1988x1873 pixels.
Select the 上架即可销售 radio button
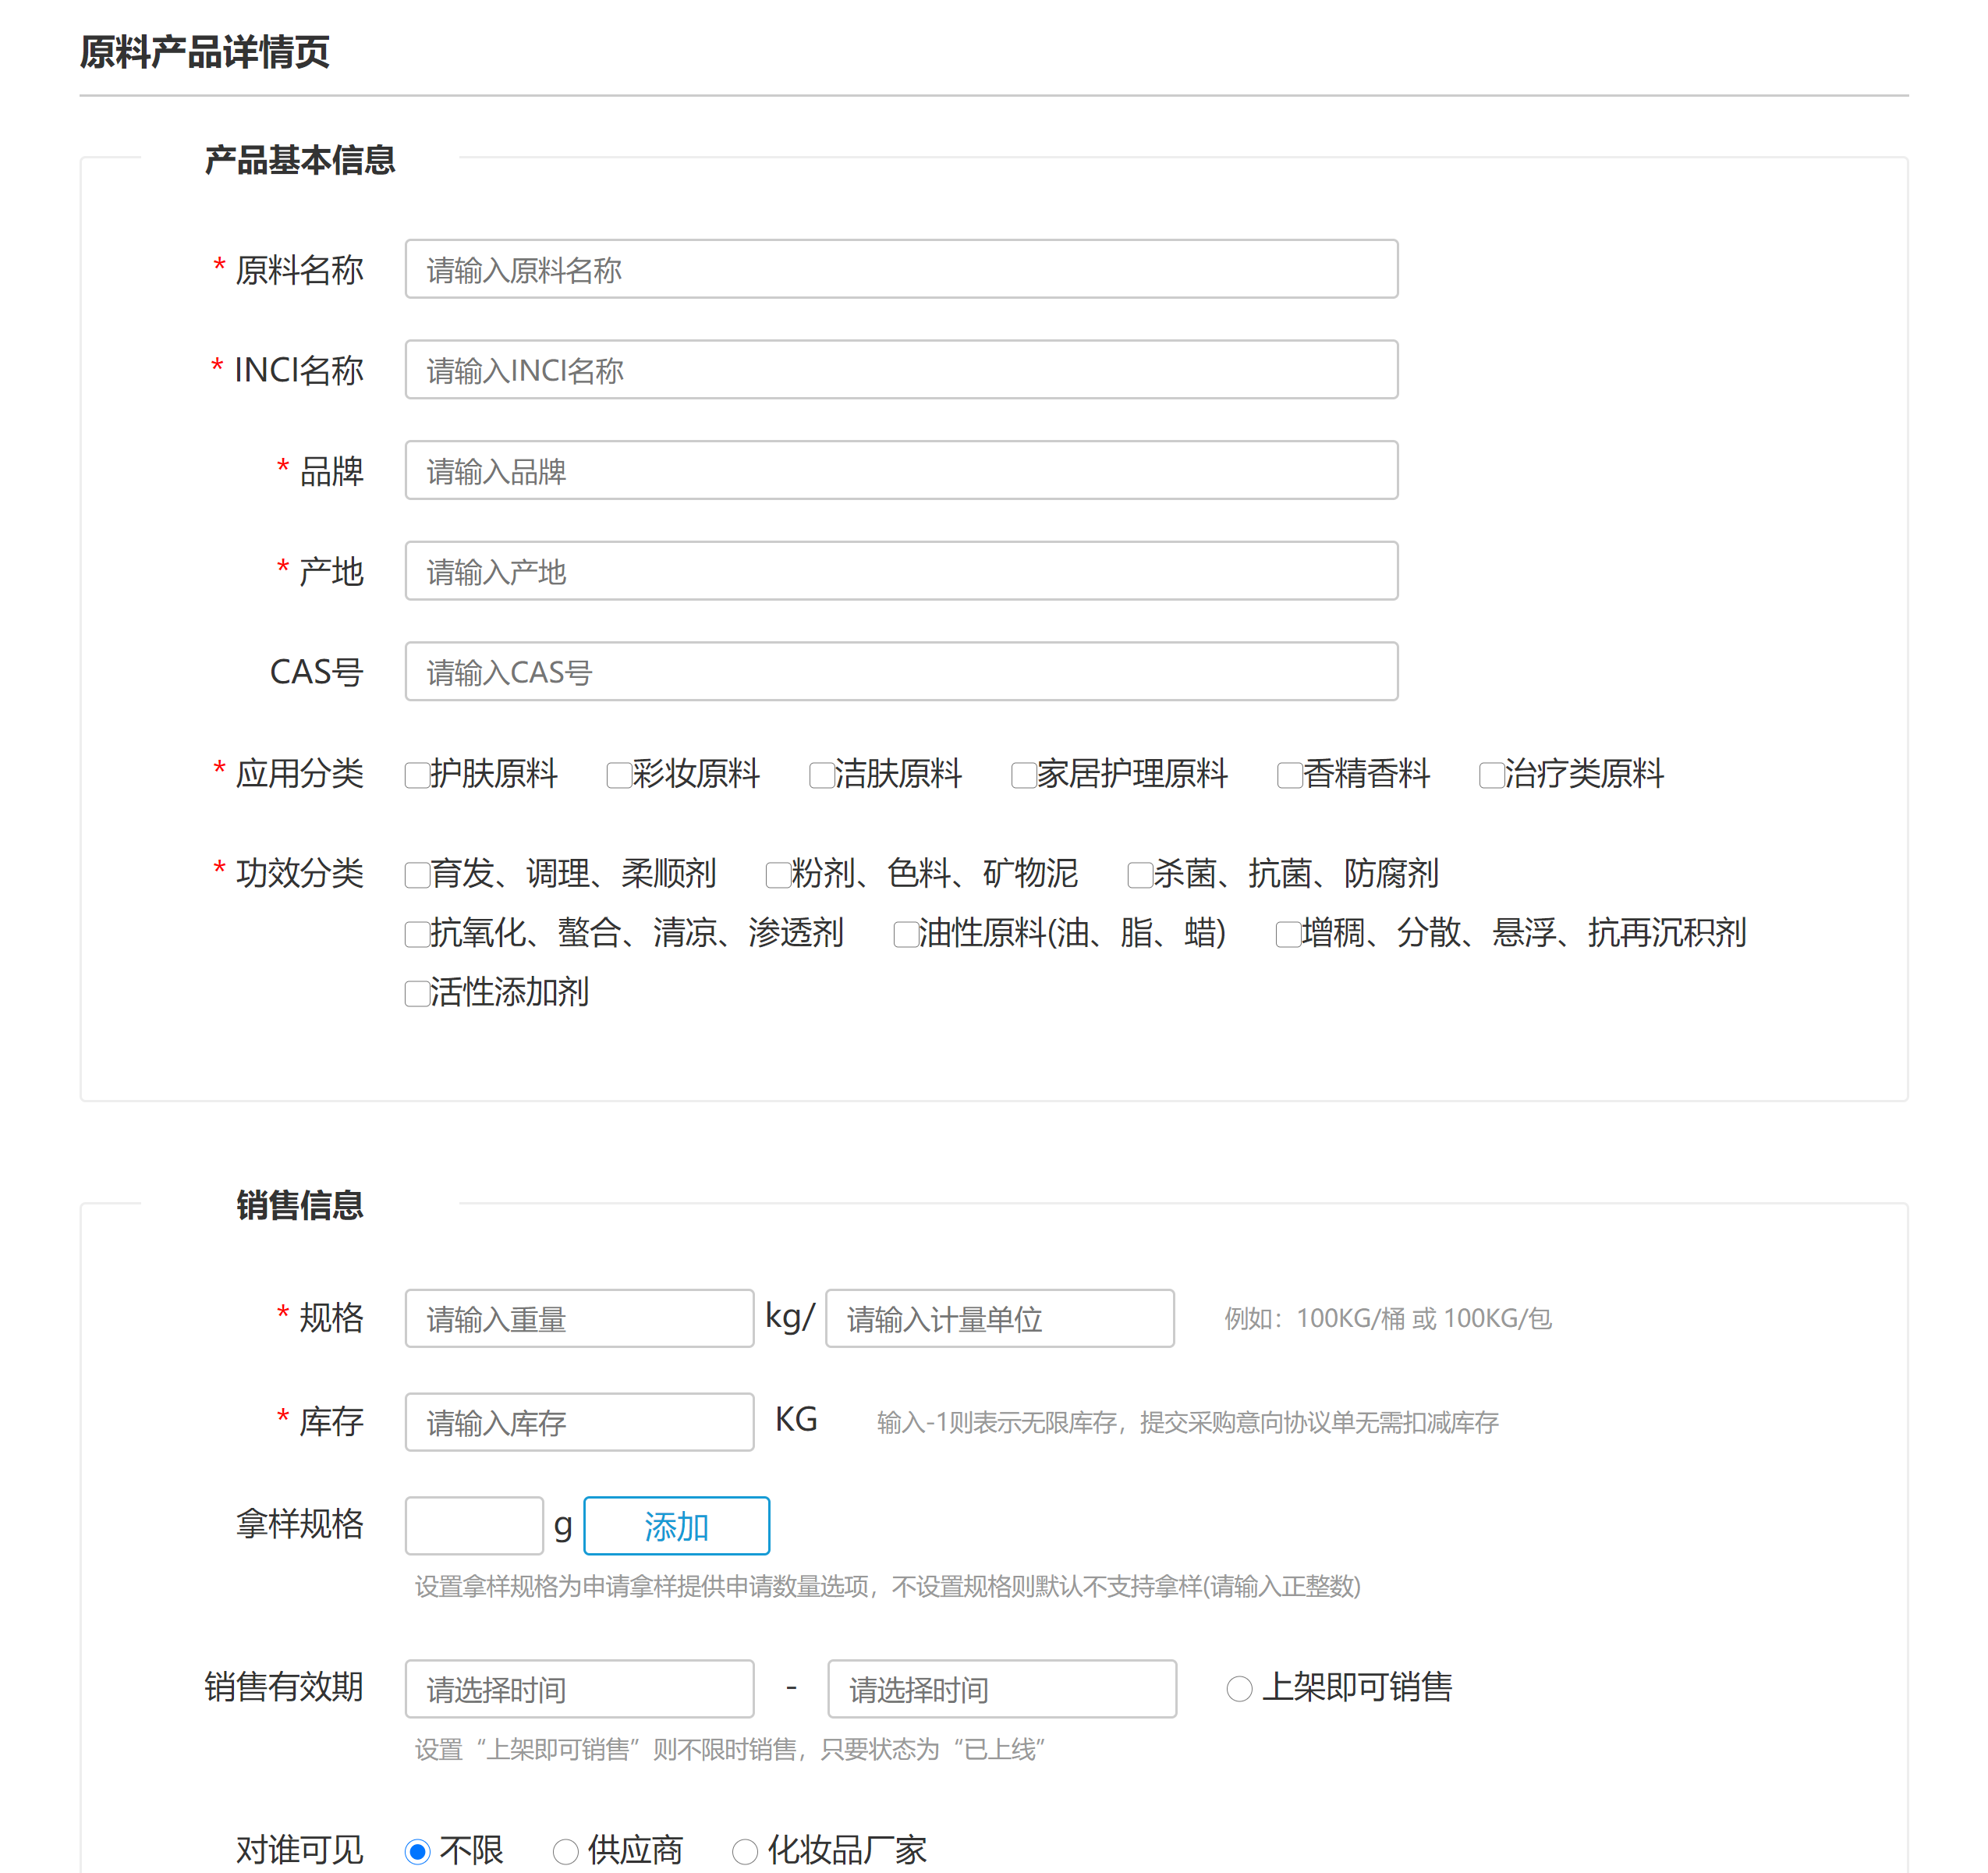[x=1240, y=1689]
